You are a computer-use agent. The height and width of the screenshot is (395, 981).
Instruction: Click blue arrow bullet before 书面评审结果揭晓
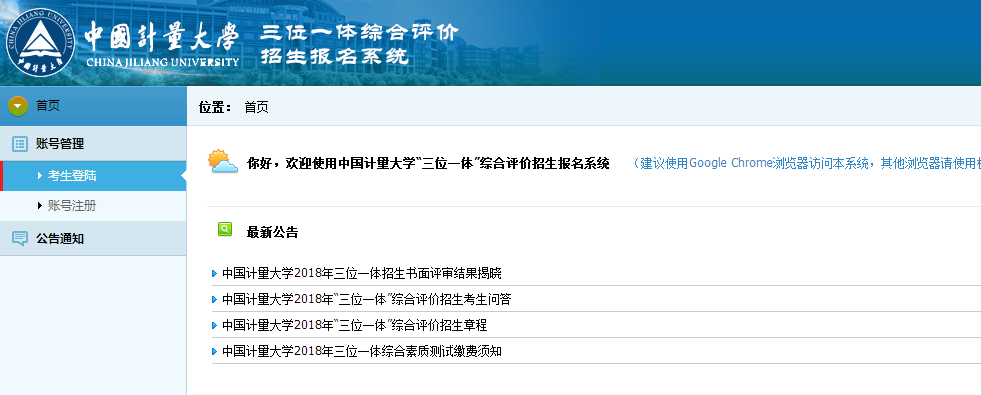215,274
